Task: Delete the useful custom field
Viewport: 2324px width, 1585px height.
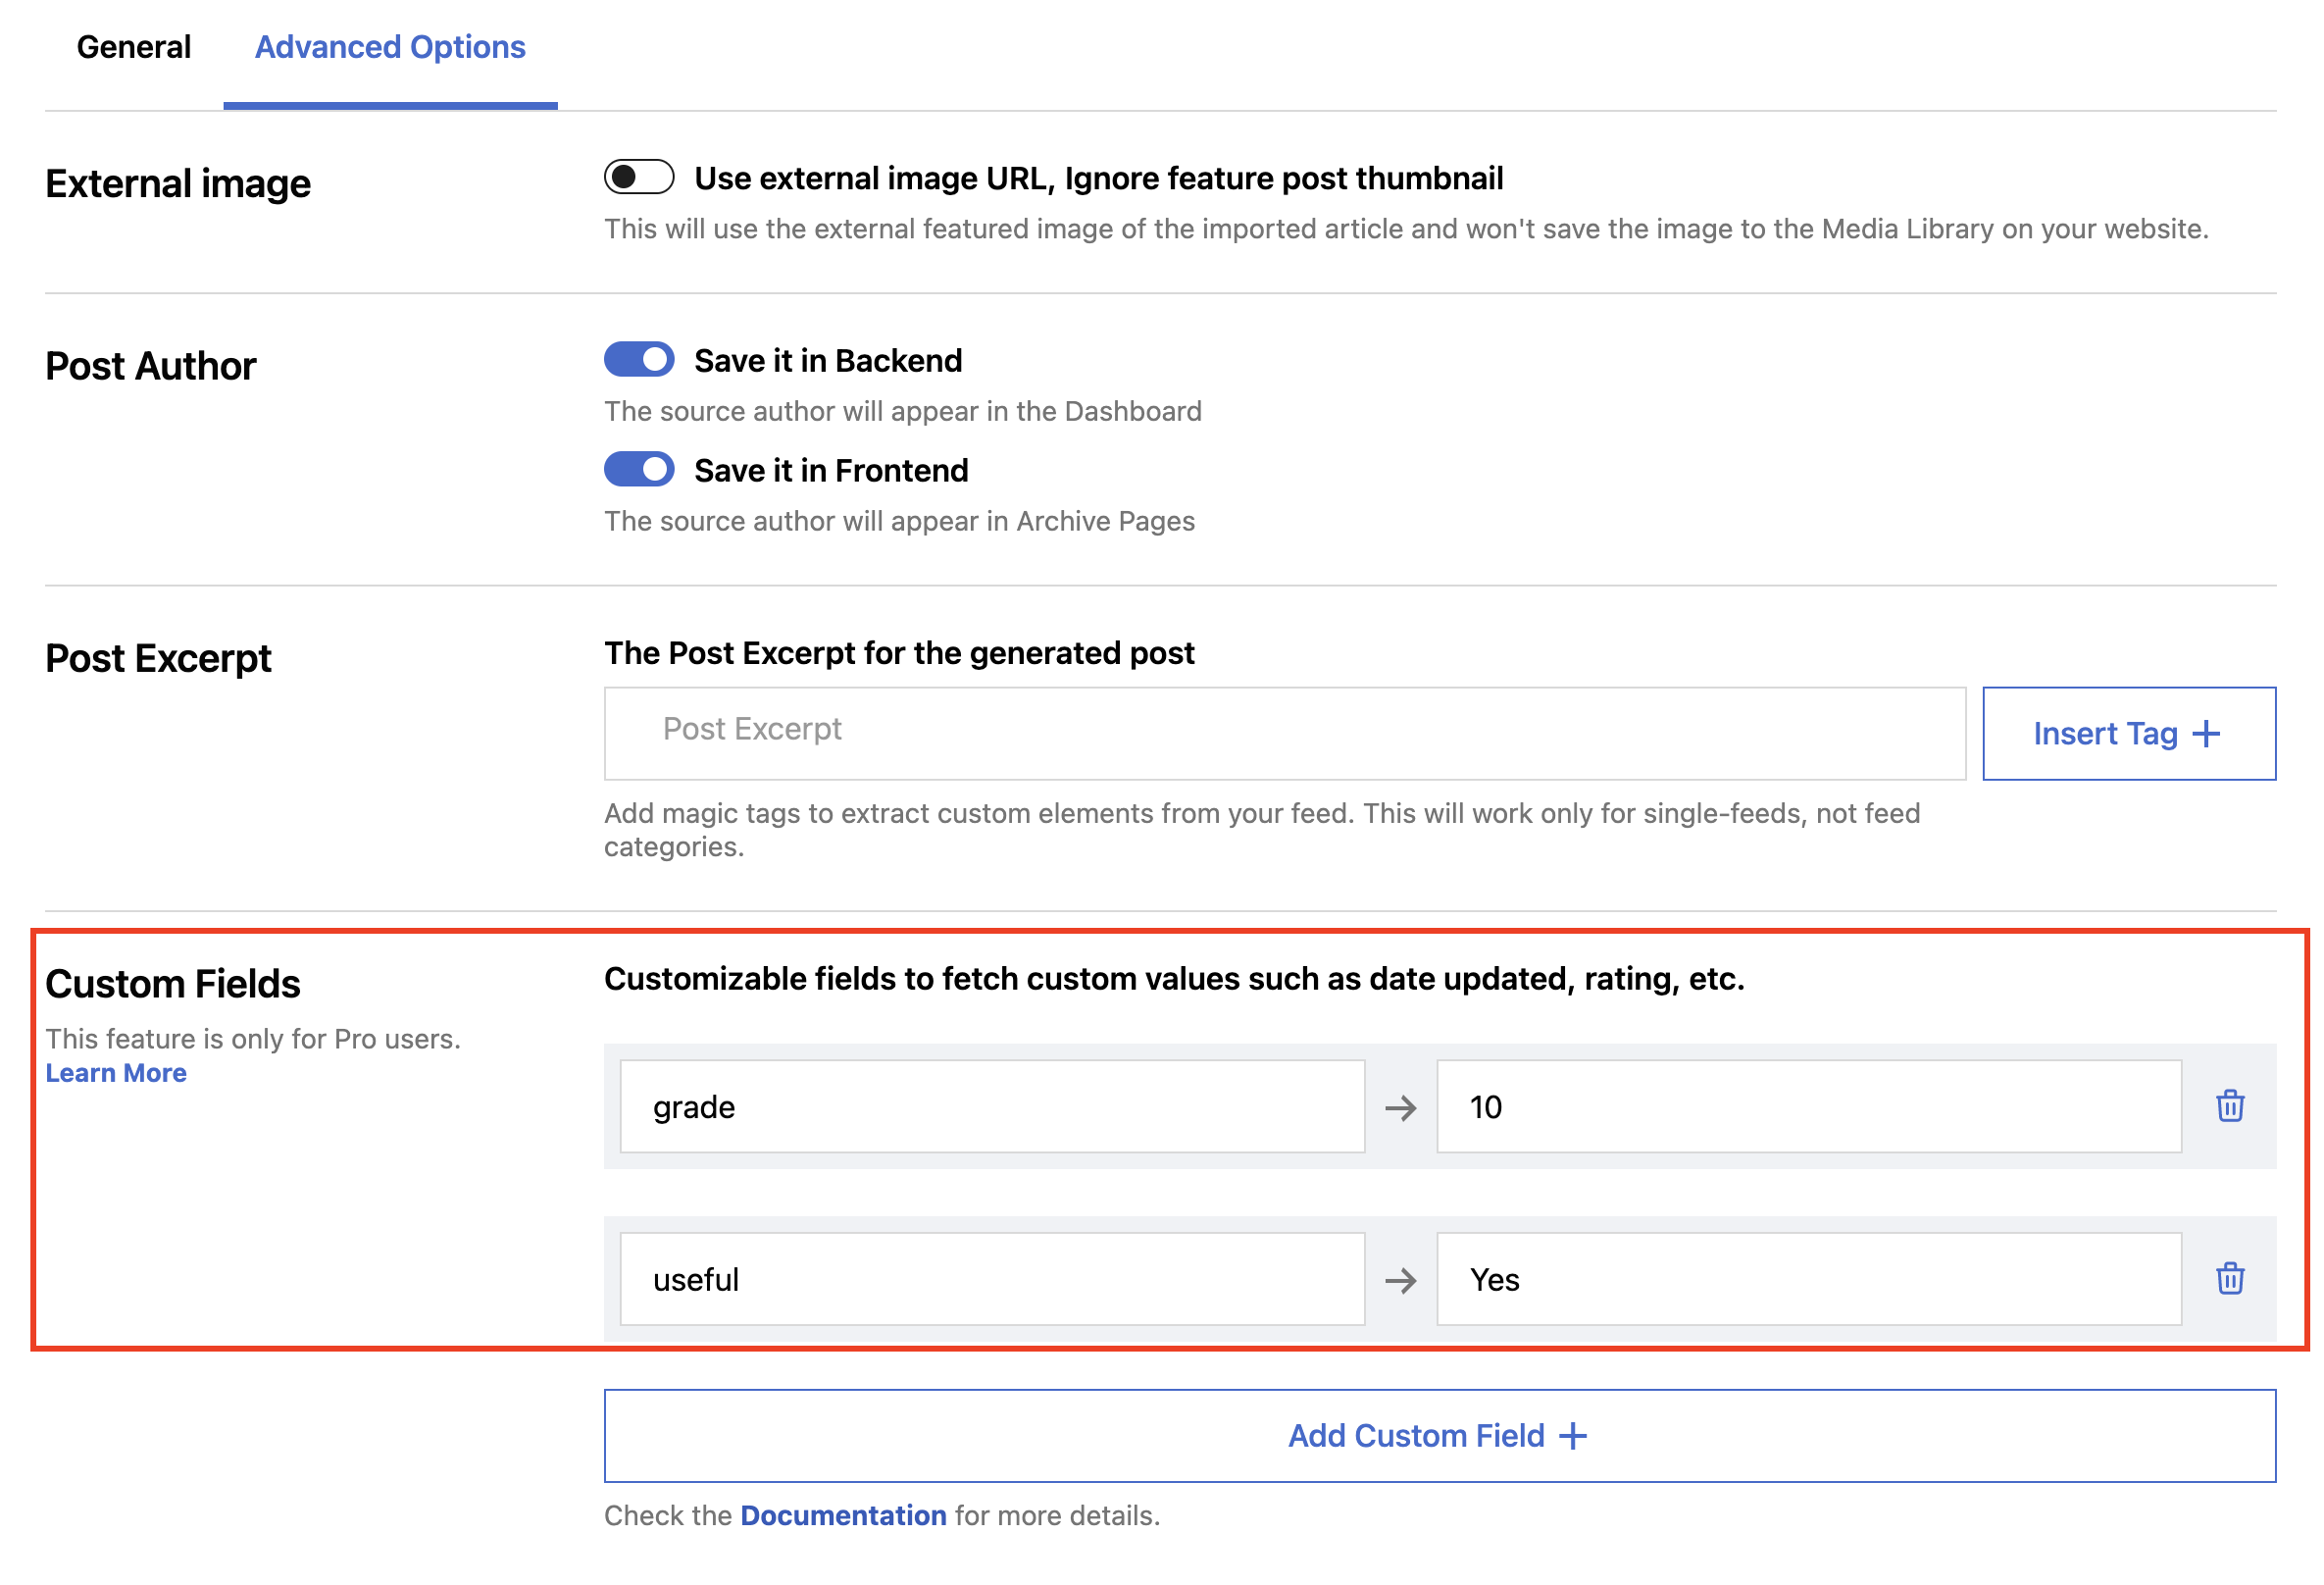Action: click(2232, 1279)
